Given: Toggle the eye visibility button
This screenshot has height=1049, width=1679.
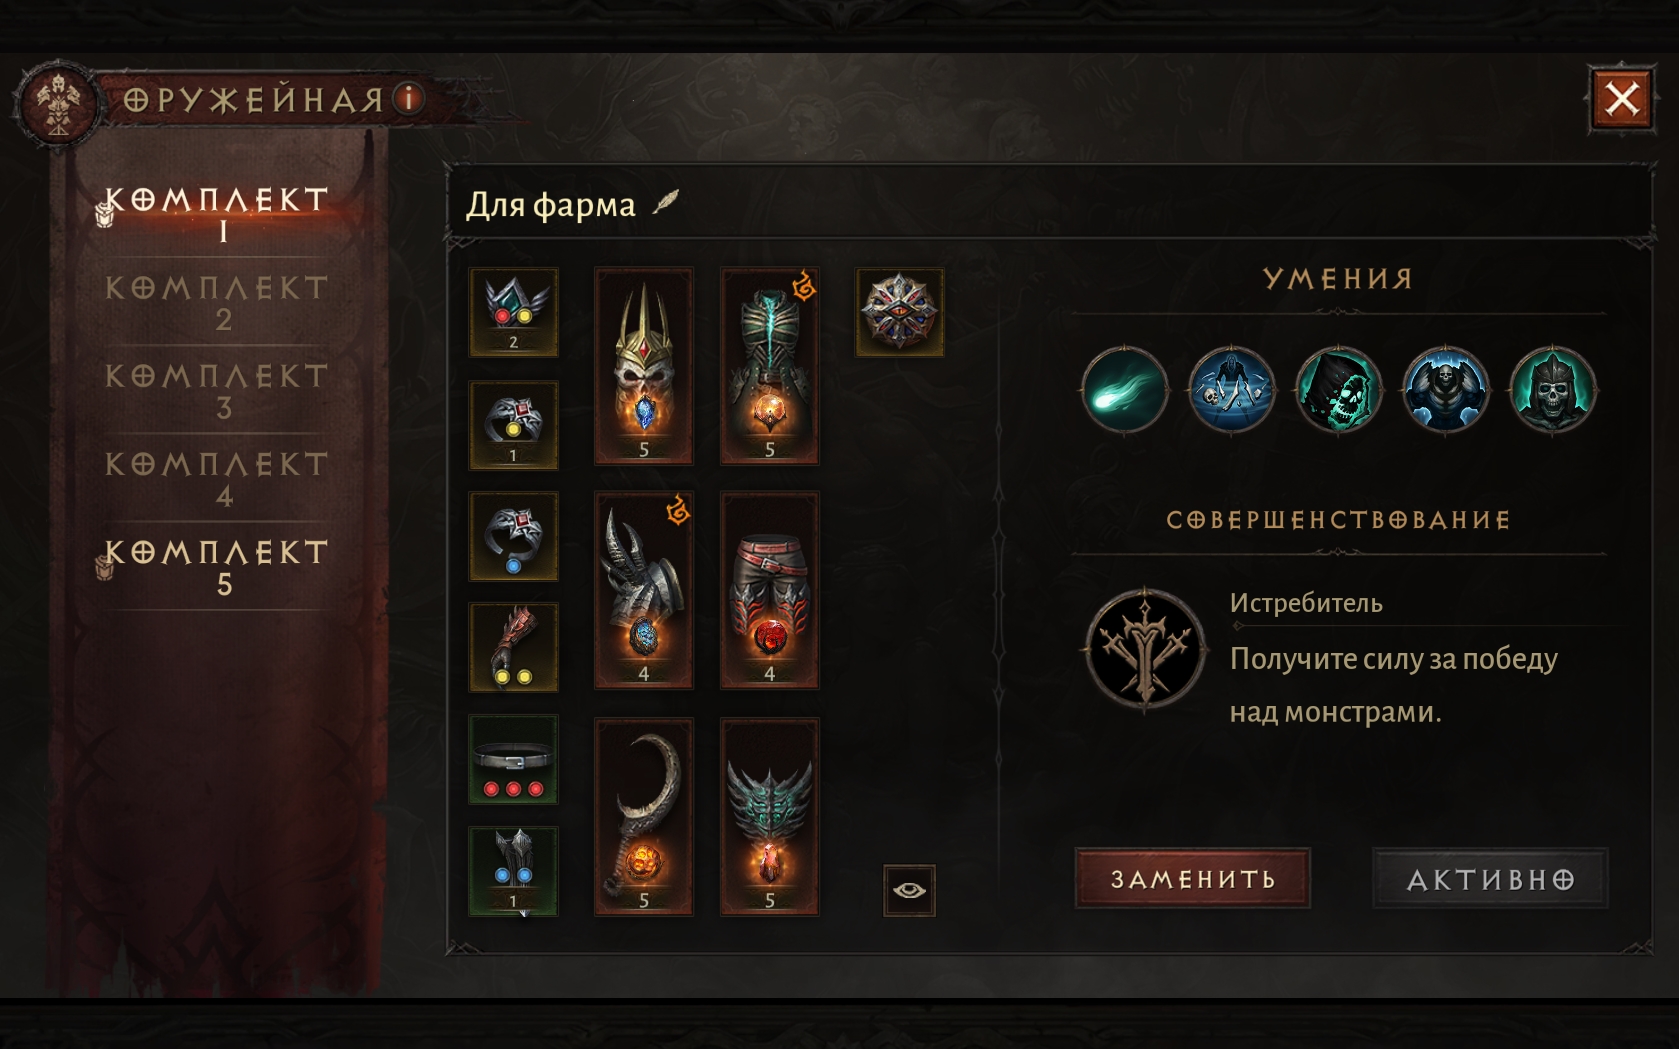Looking at the screenshot, I should 910,890.
